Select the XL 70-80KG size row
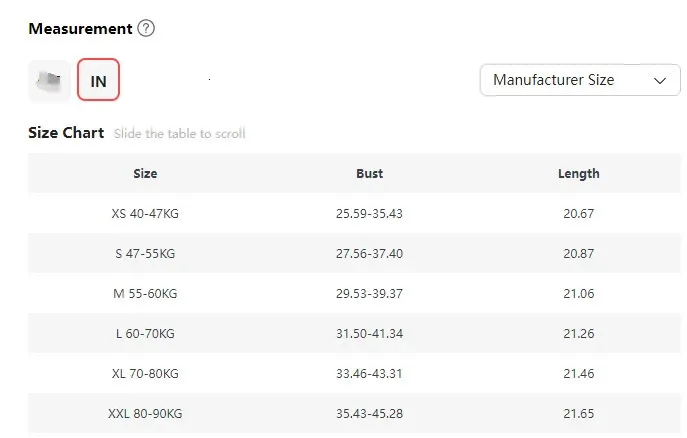 (x=145, y=373)
